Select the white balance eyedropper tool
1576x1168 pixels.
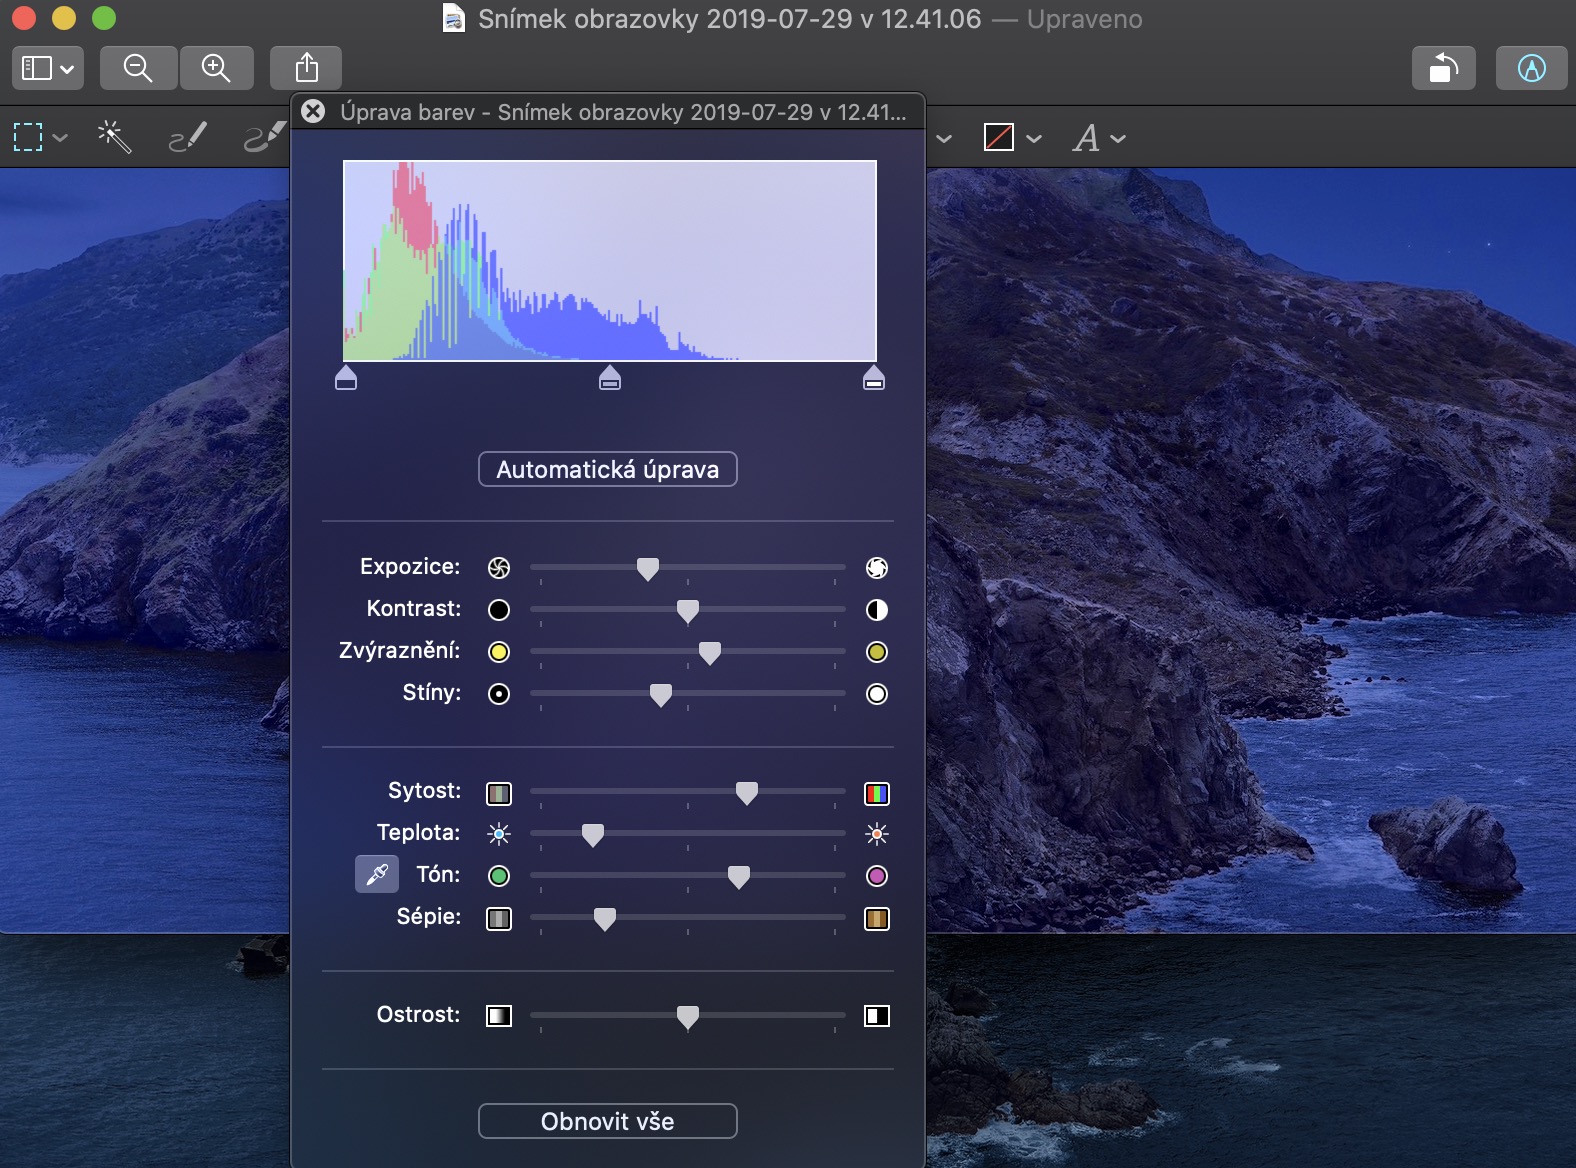[377, 874]
